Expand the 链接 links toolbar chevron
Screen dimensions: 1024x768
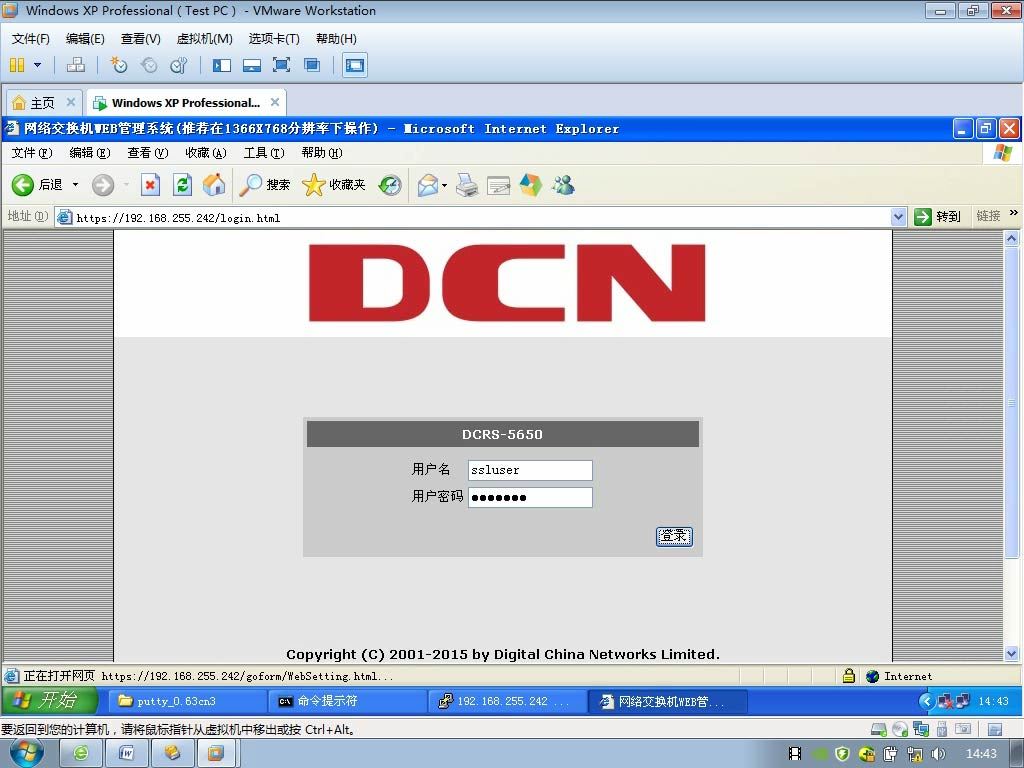point(1014,213)
